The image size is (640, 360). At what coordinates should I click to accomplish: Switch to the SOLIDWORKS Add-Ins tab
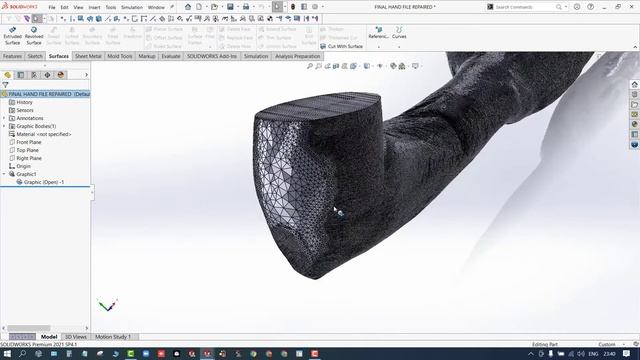click(x=212, y=56)
